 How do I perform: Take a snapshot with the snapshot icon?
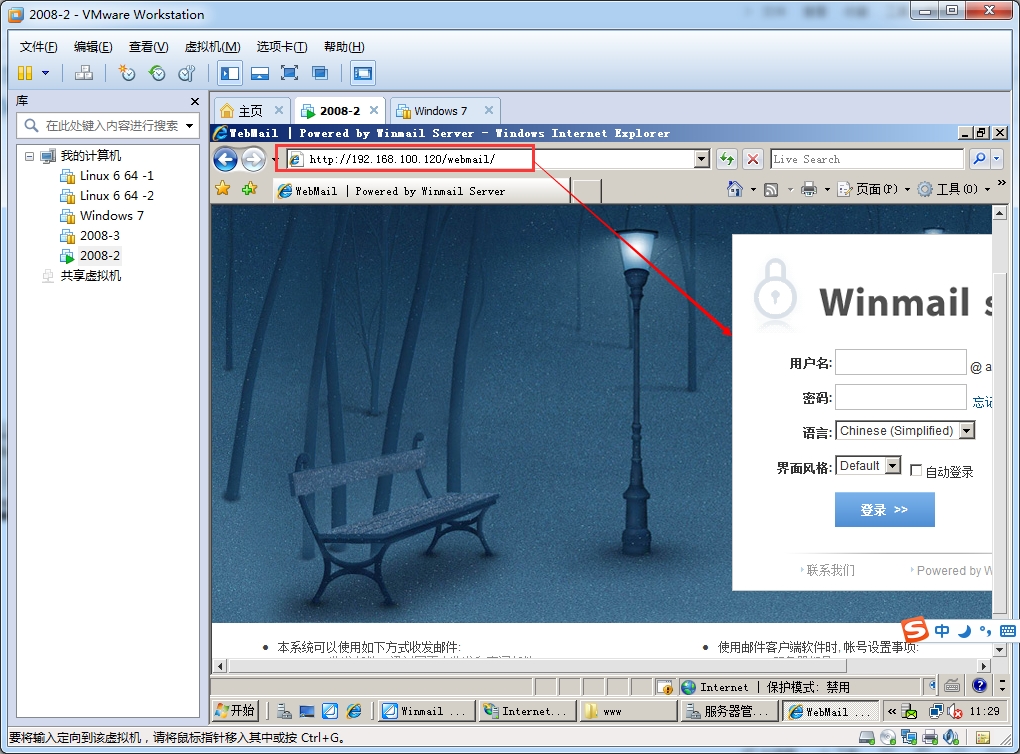click(x=127, y=73)
